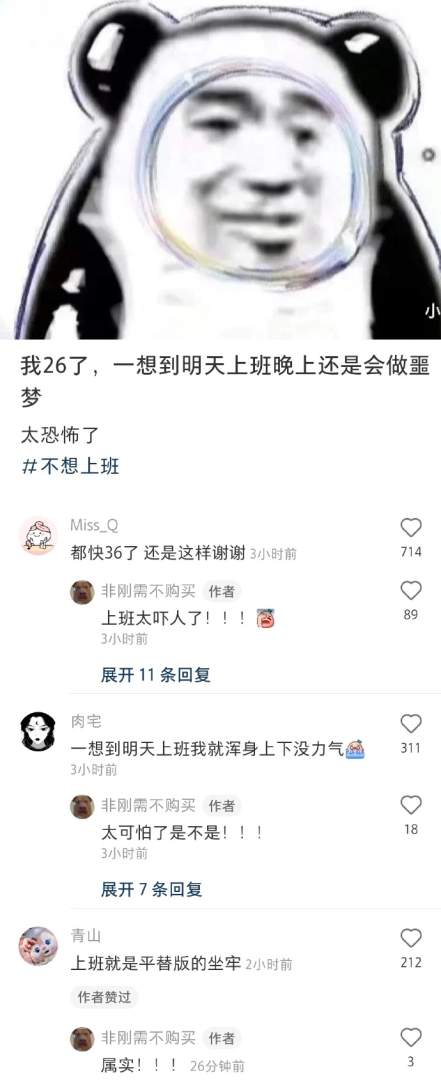Tap heart on author's reply '太可怕了是不是'
Screen dimensions: 441x1080
(411, 805)
